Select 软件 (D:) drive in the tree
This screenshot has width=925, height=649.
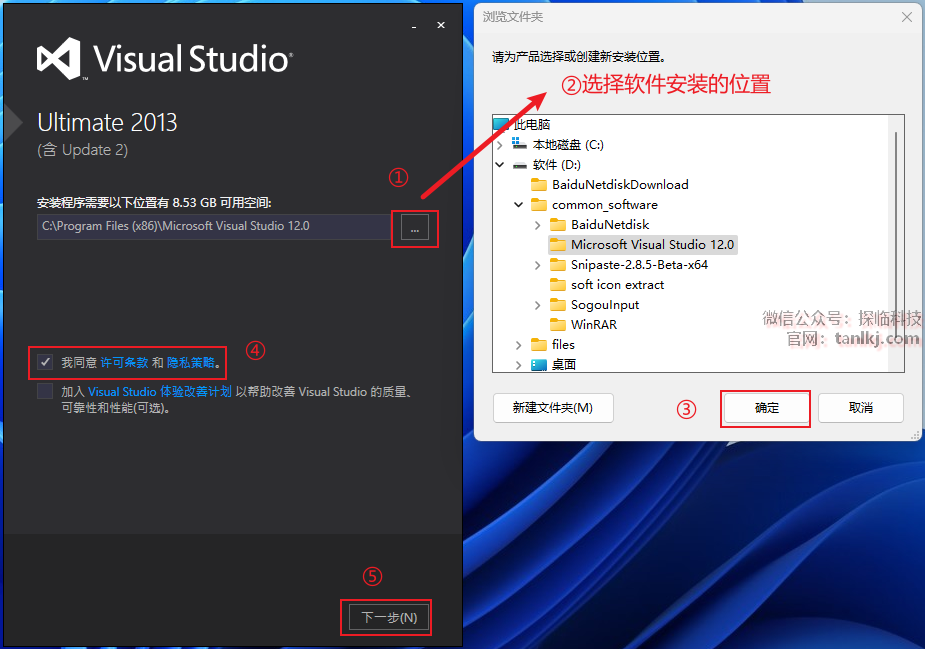click(x=556, y=165)
